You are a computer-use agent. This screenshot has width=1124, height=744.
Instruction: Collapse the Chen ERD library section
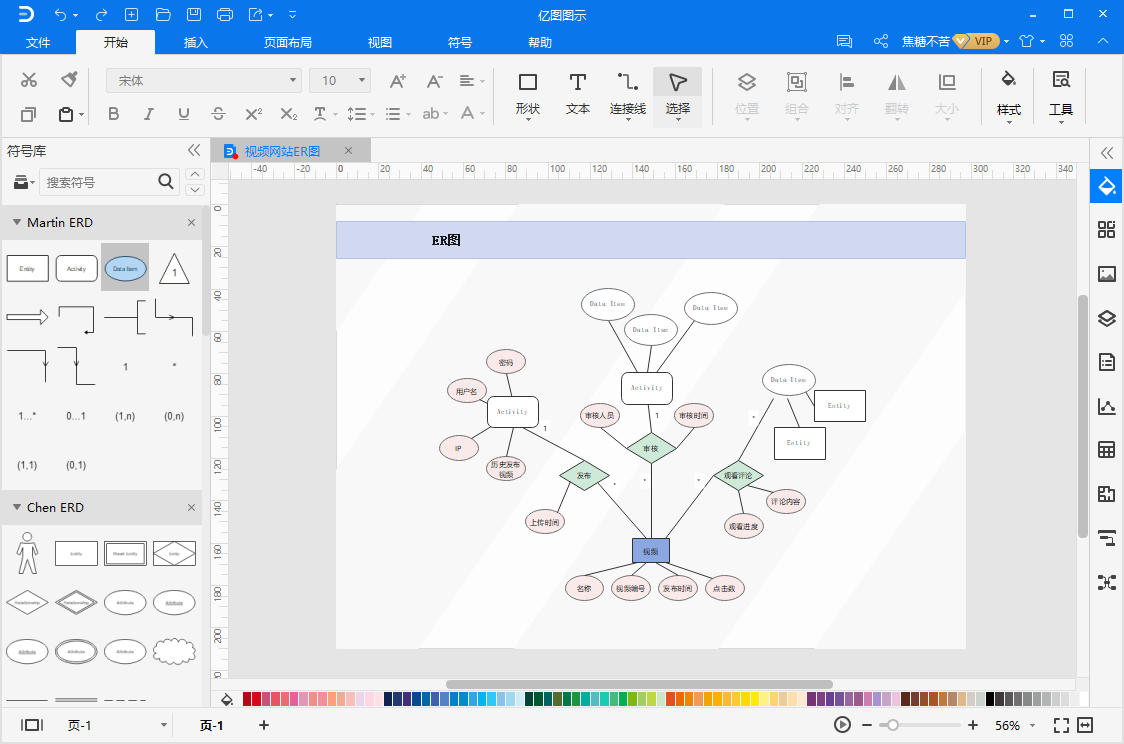17,508
